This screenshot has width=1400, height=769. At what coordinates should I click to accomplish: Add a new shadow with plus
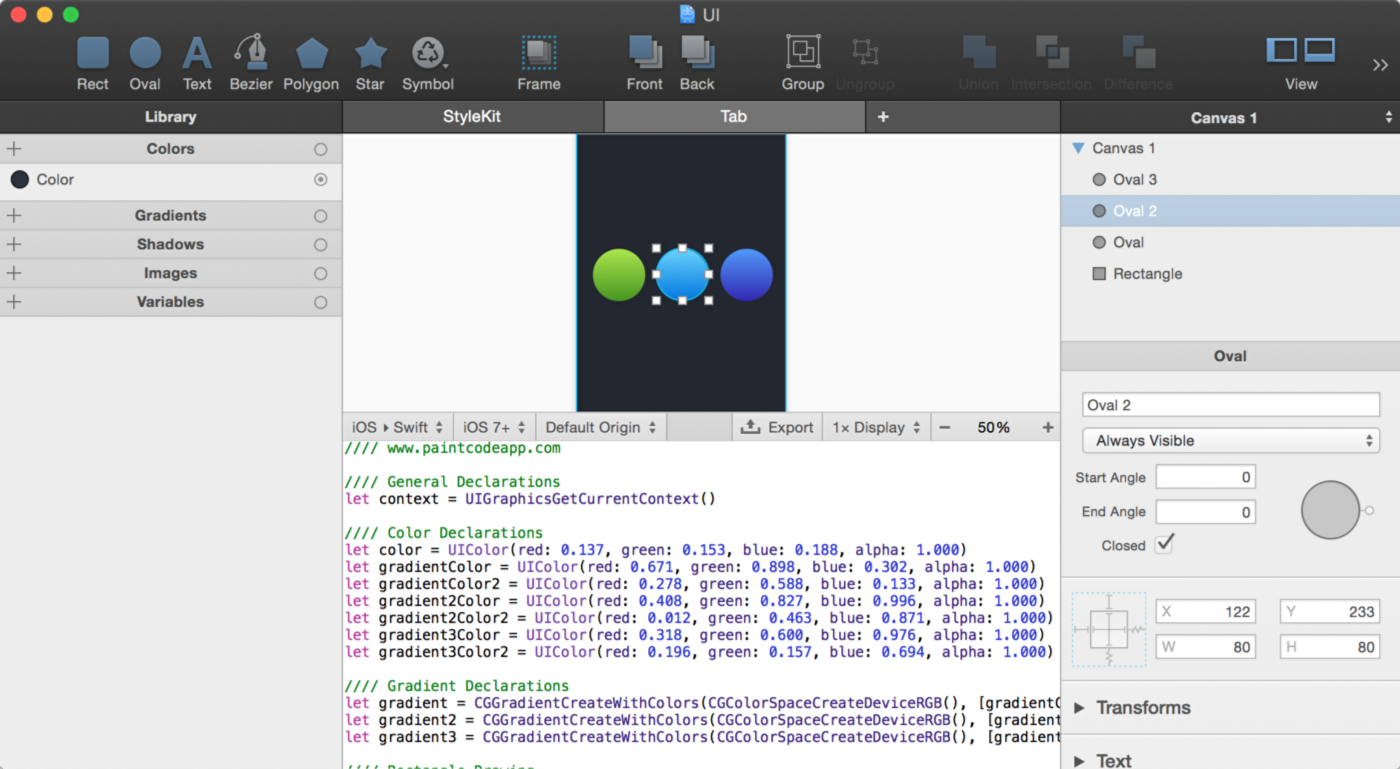click(14, 244)
